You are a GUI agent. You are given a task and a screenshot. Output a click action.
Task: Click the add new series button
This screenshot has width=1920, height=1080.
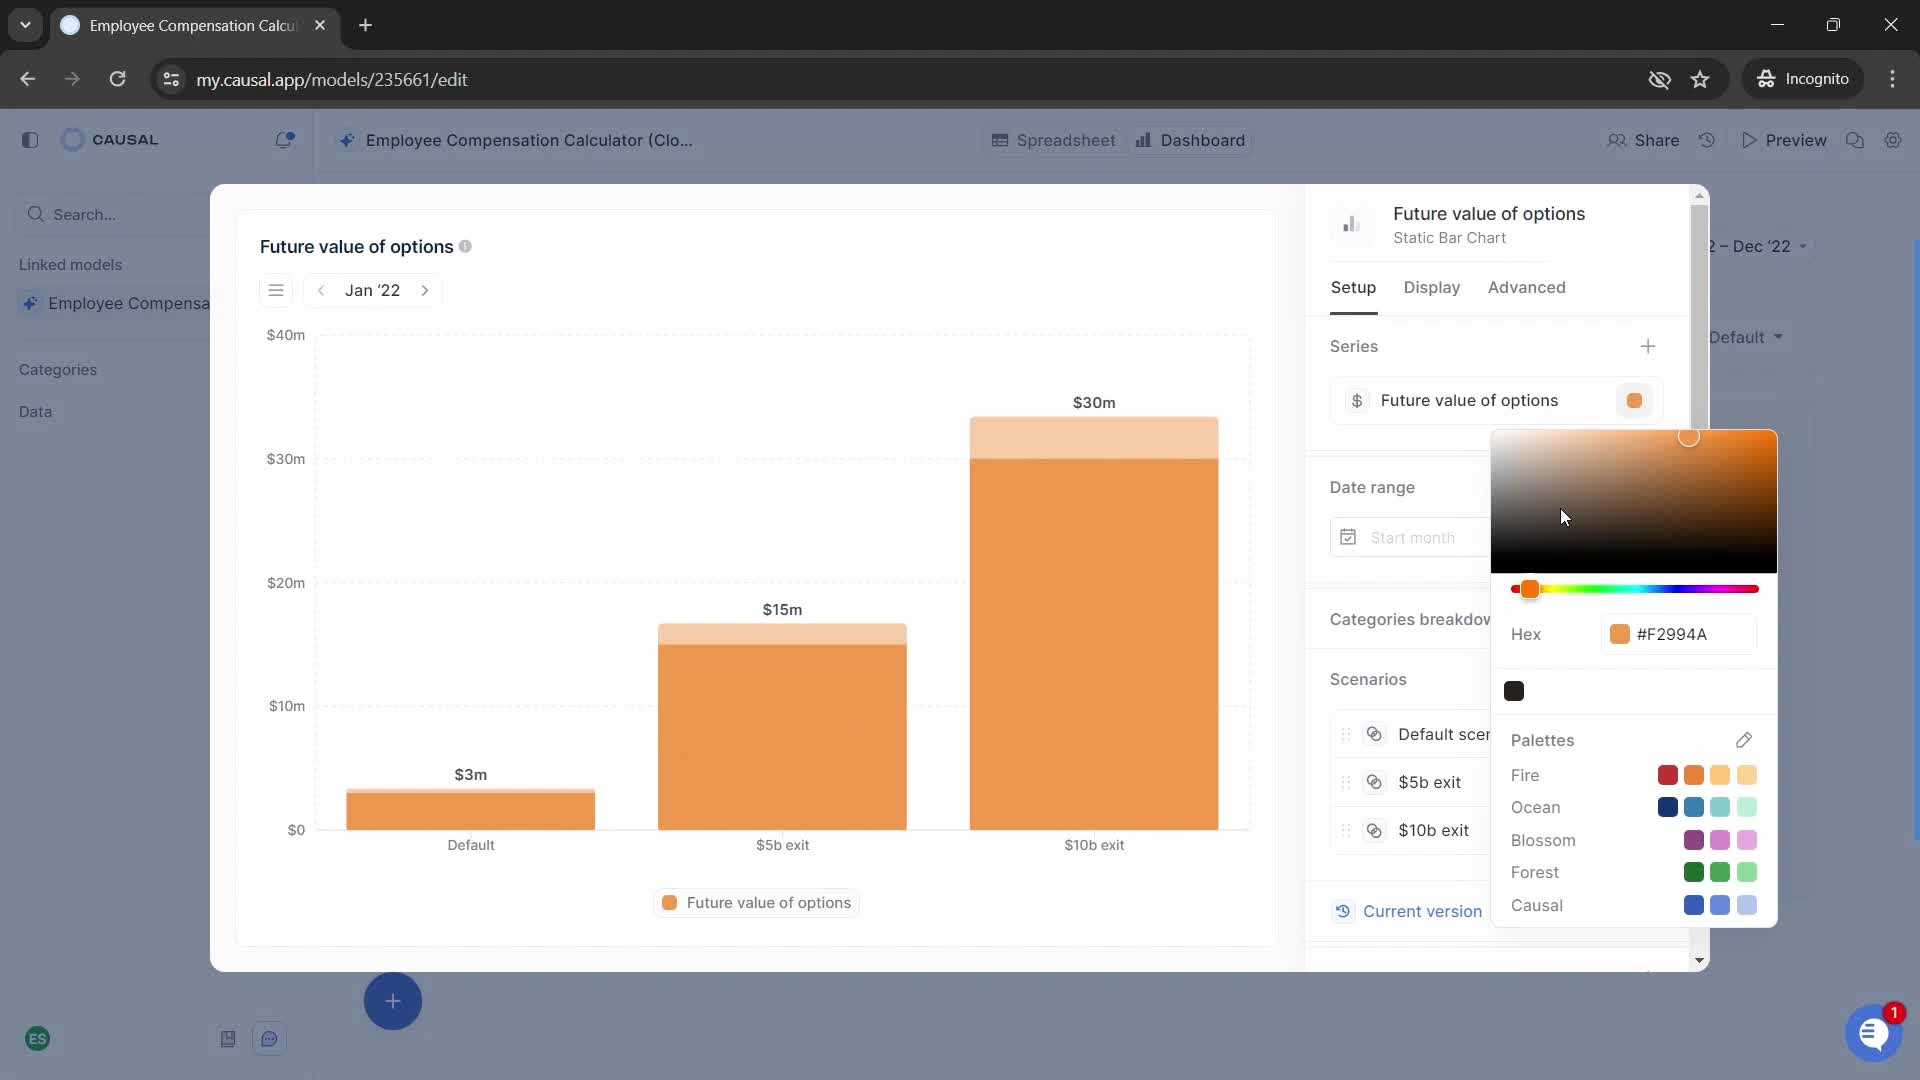point(1648,347)
